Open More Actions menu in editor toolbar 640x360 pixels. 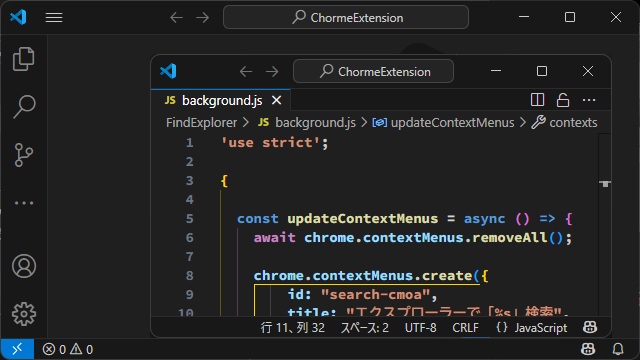point(589,100)
